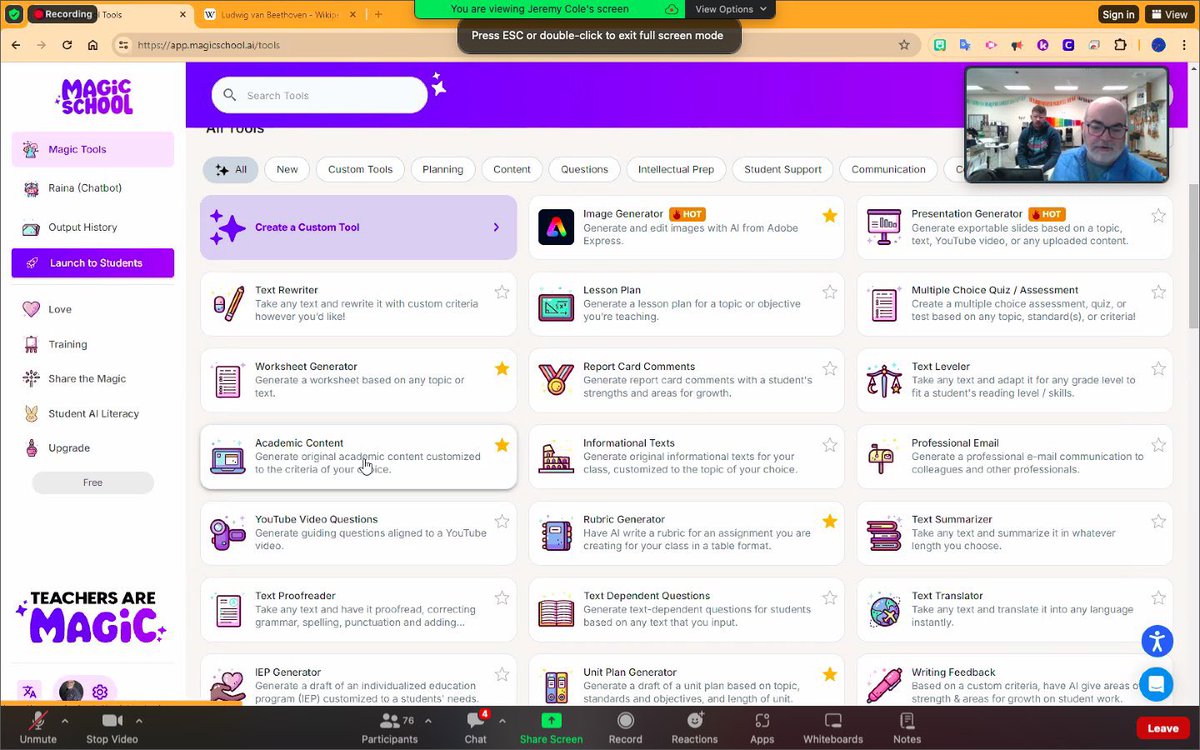1200x750 pixels.
Task: Click the Text Rewriter pencil icon
Action: click(228, 303)
